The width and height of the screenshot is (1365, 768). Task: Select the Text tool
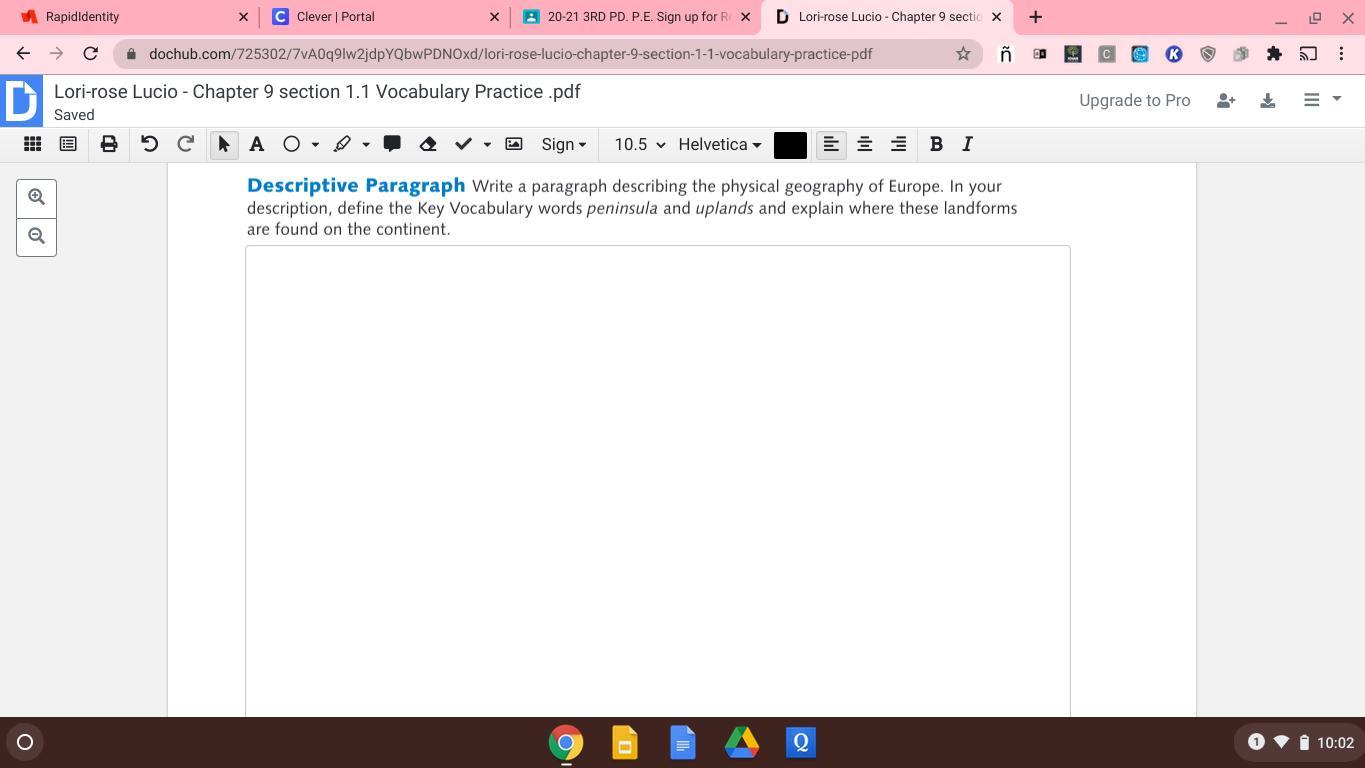click(x=257, y=144)
